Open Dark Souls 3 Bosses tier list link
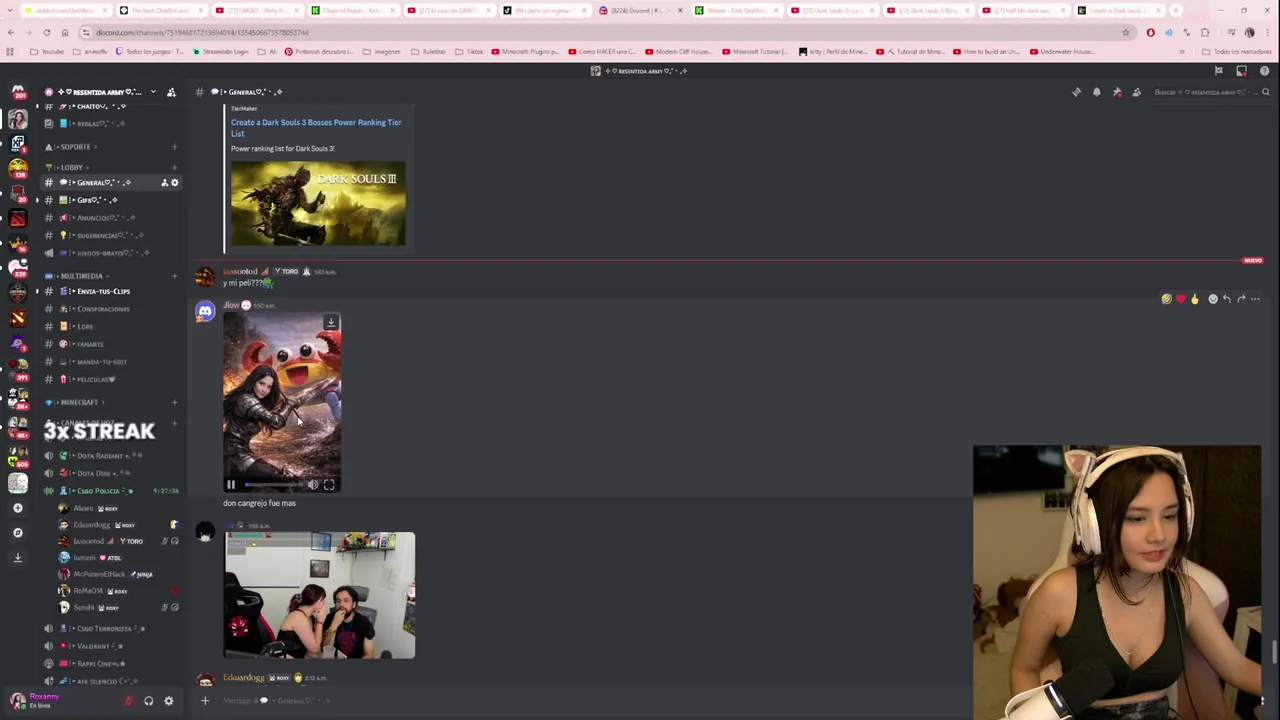This screenshot has width=1280, height=720. tap(316, 127)
